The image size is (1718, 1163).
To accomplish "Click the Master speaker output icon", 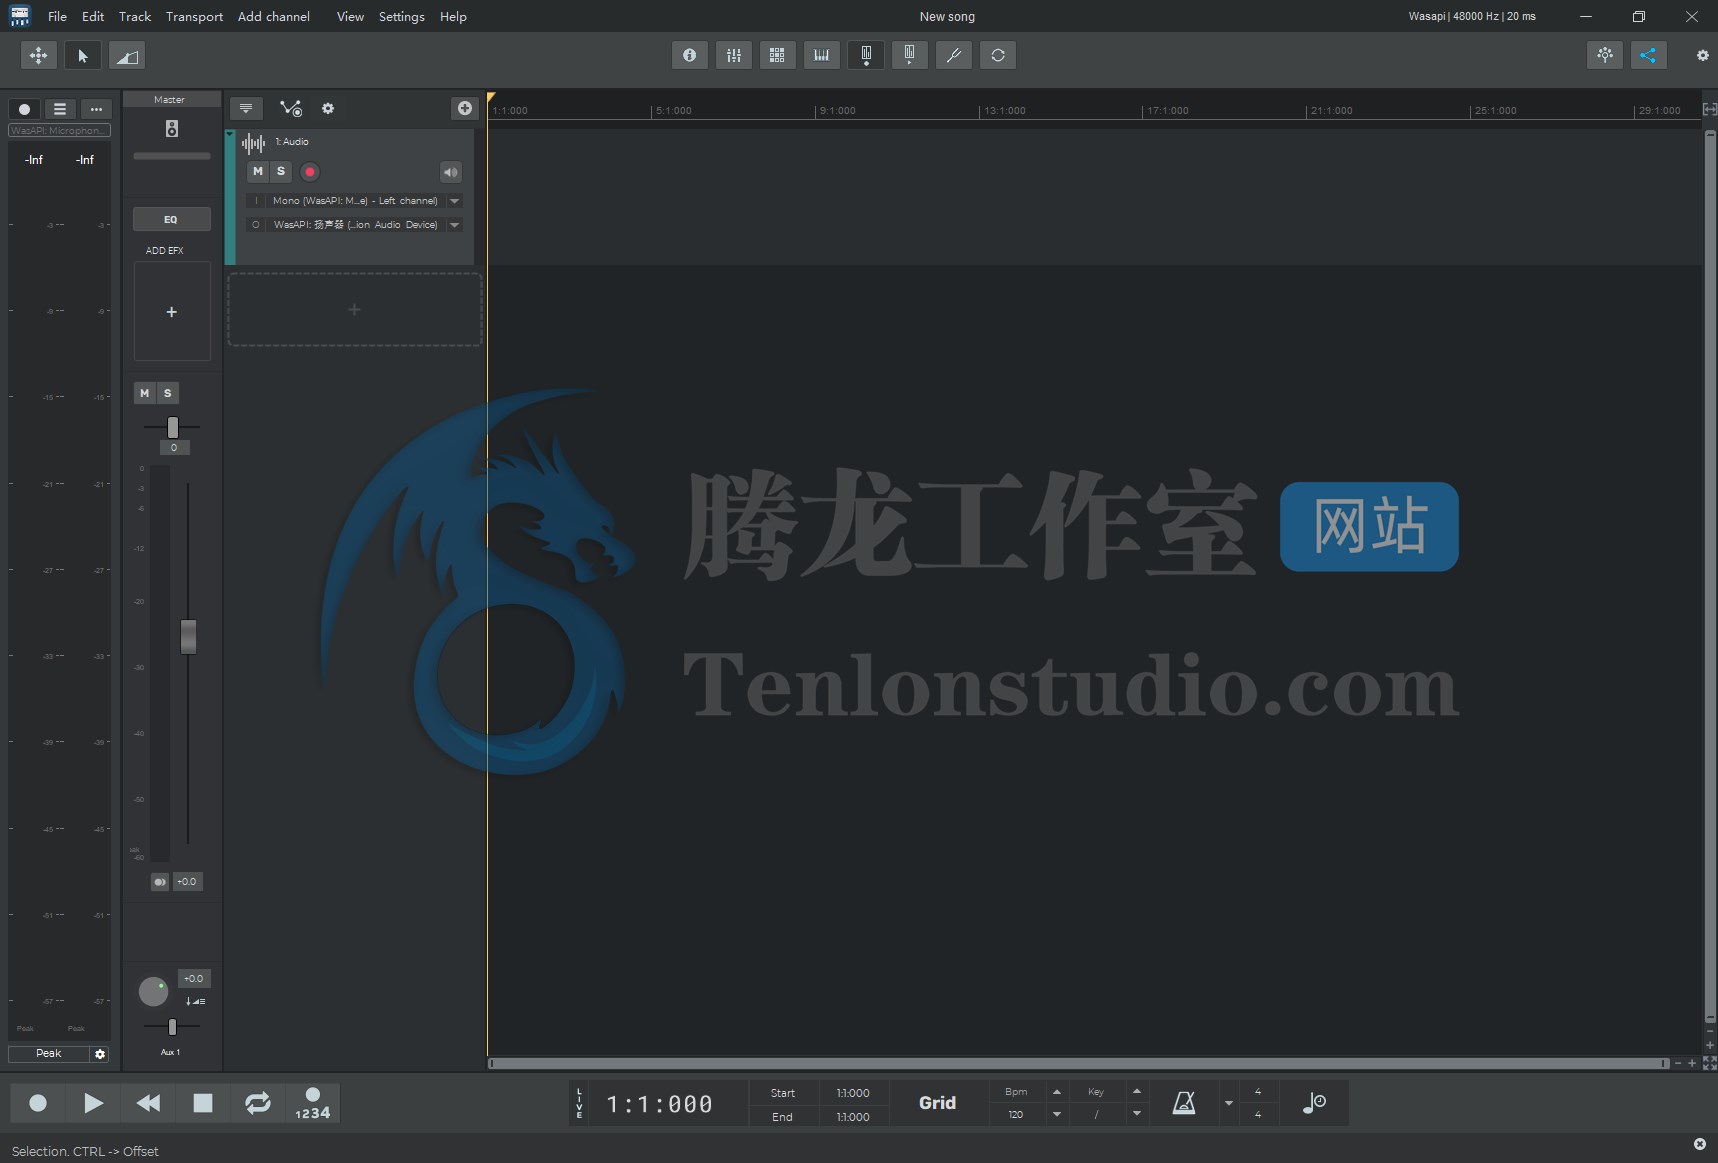I will click(x=172, y=128).
